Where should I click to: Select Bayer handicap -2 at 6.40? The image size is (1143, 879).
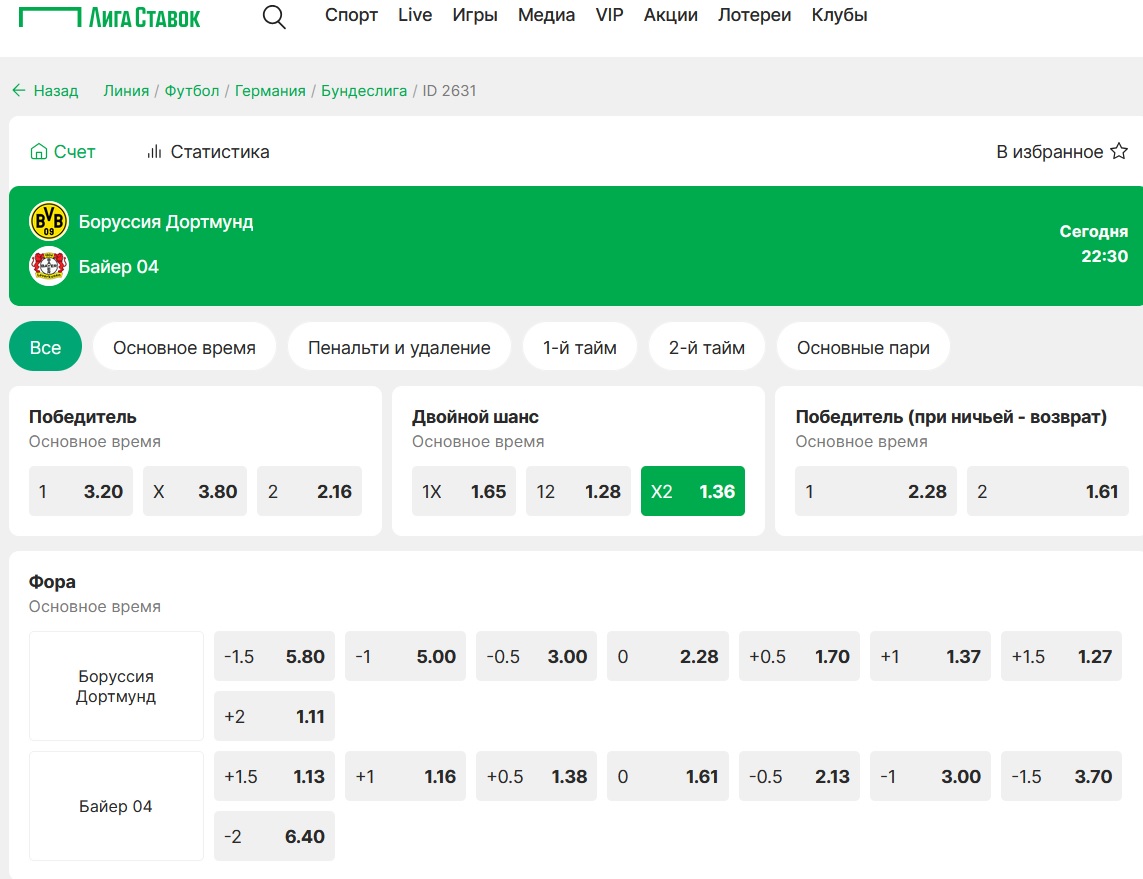pyautogui.click(x=274, y=836)
